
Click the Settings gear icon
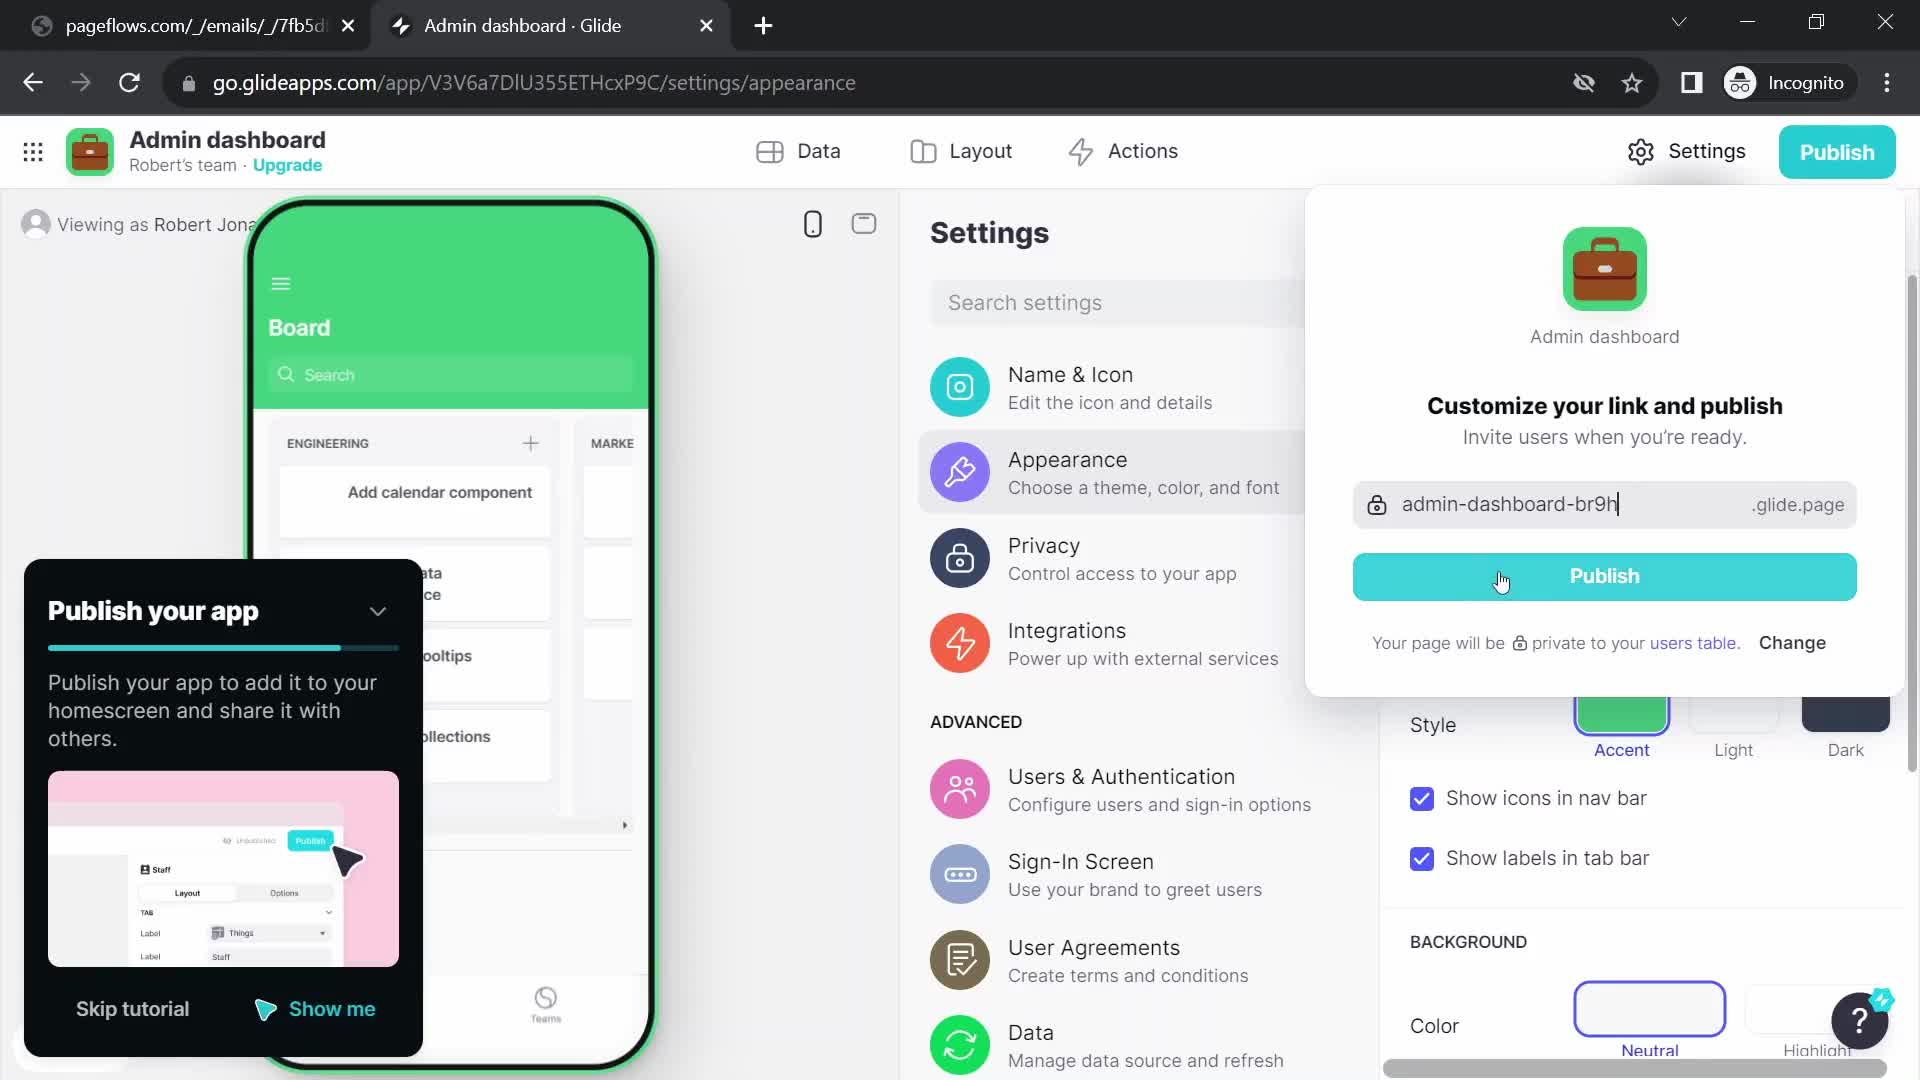pyautogui.click(x=1643, y=150)
